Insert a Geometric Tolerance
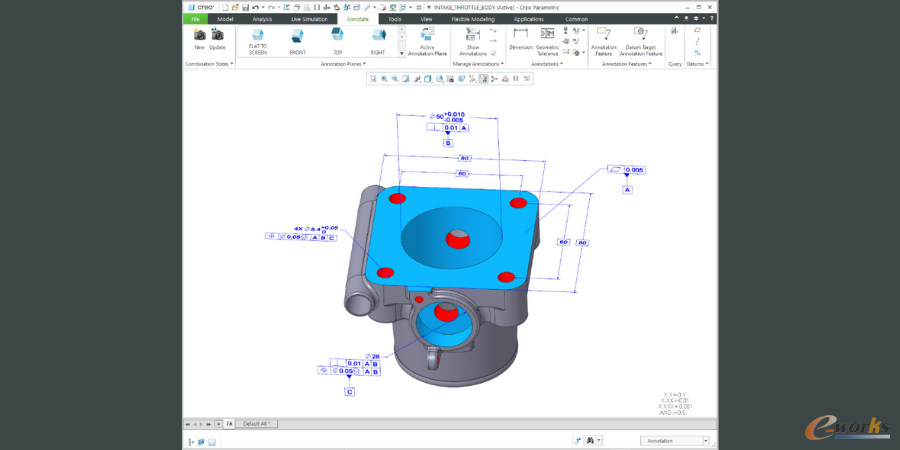This screenshot has height=450, width=900. tap(548, 41)
